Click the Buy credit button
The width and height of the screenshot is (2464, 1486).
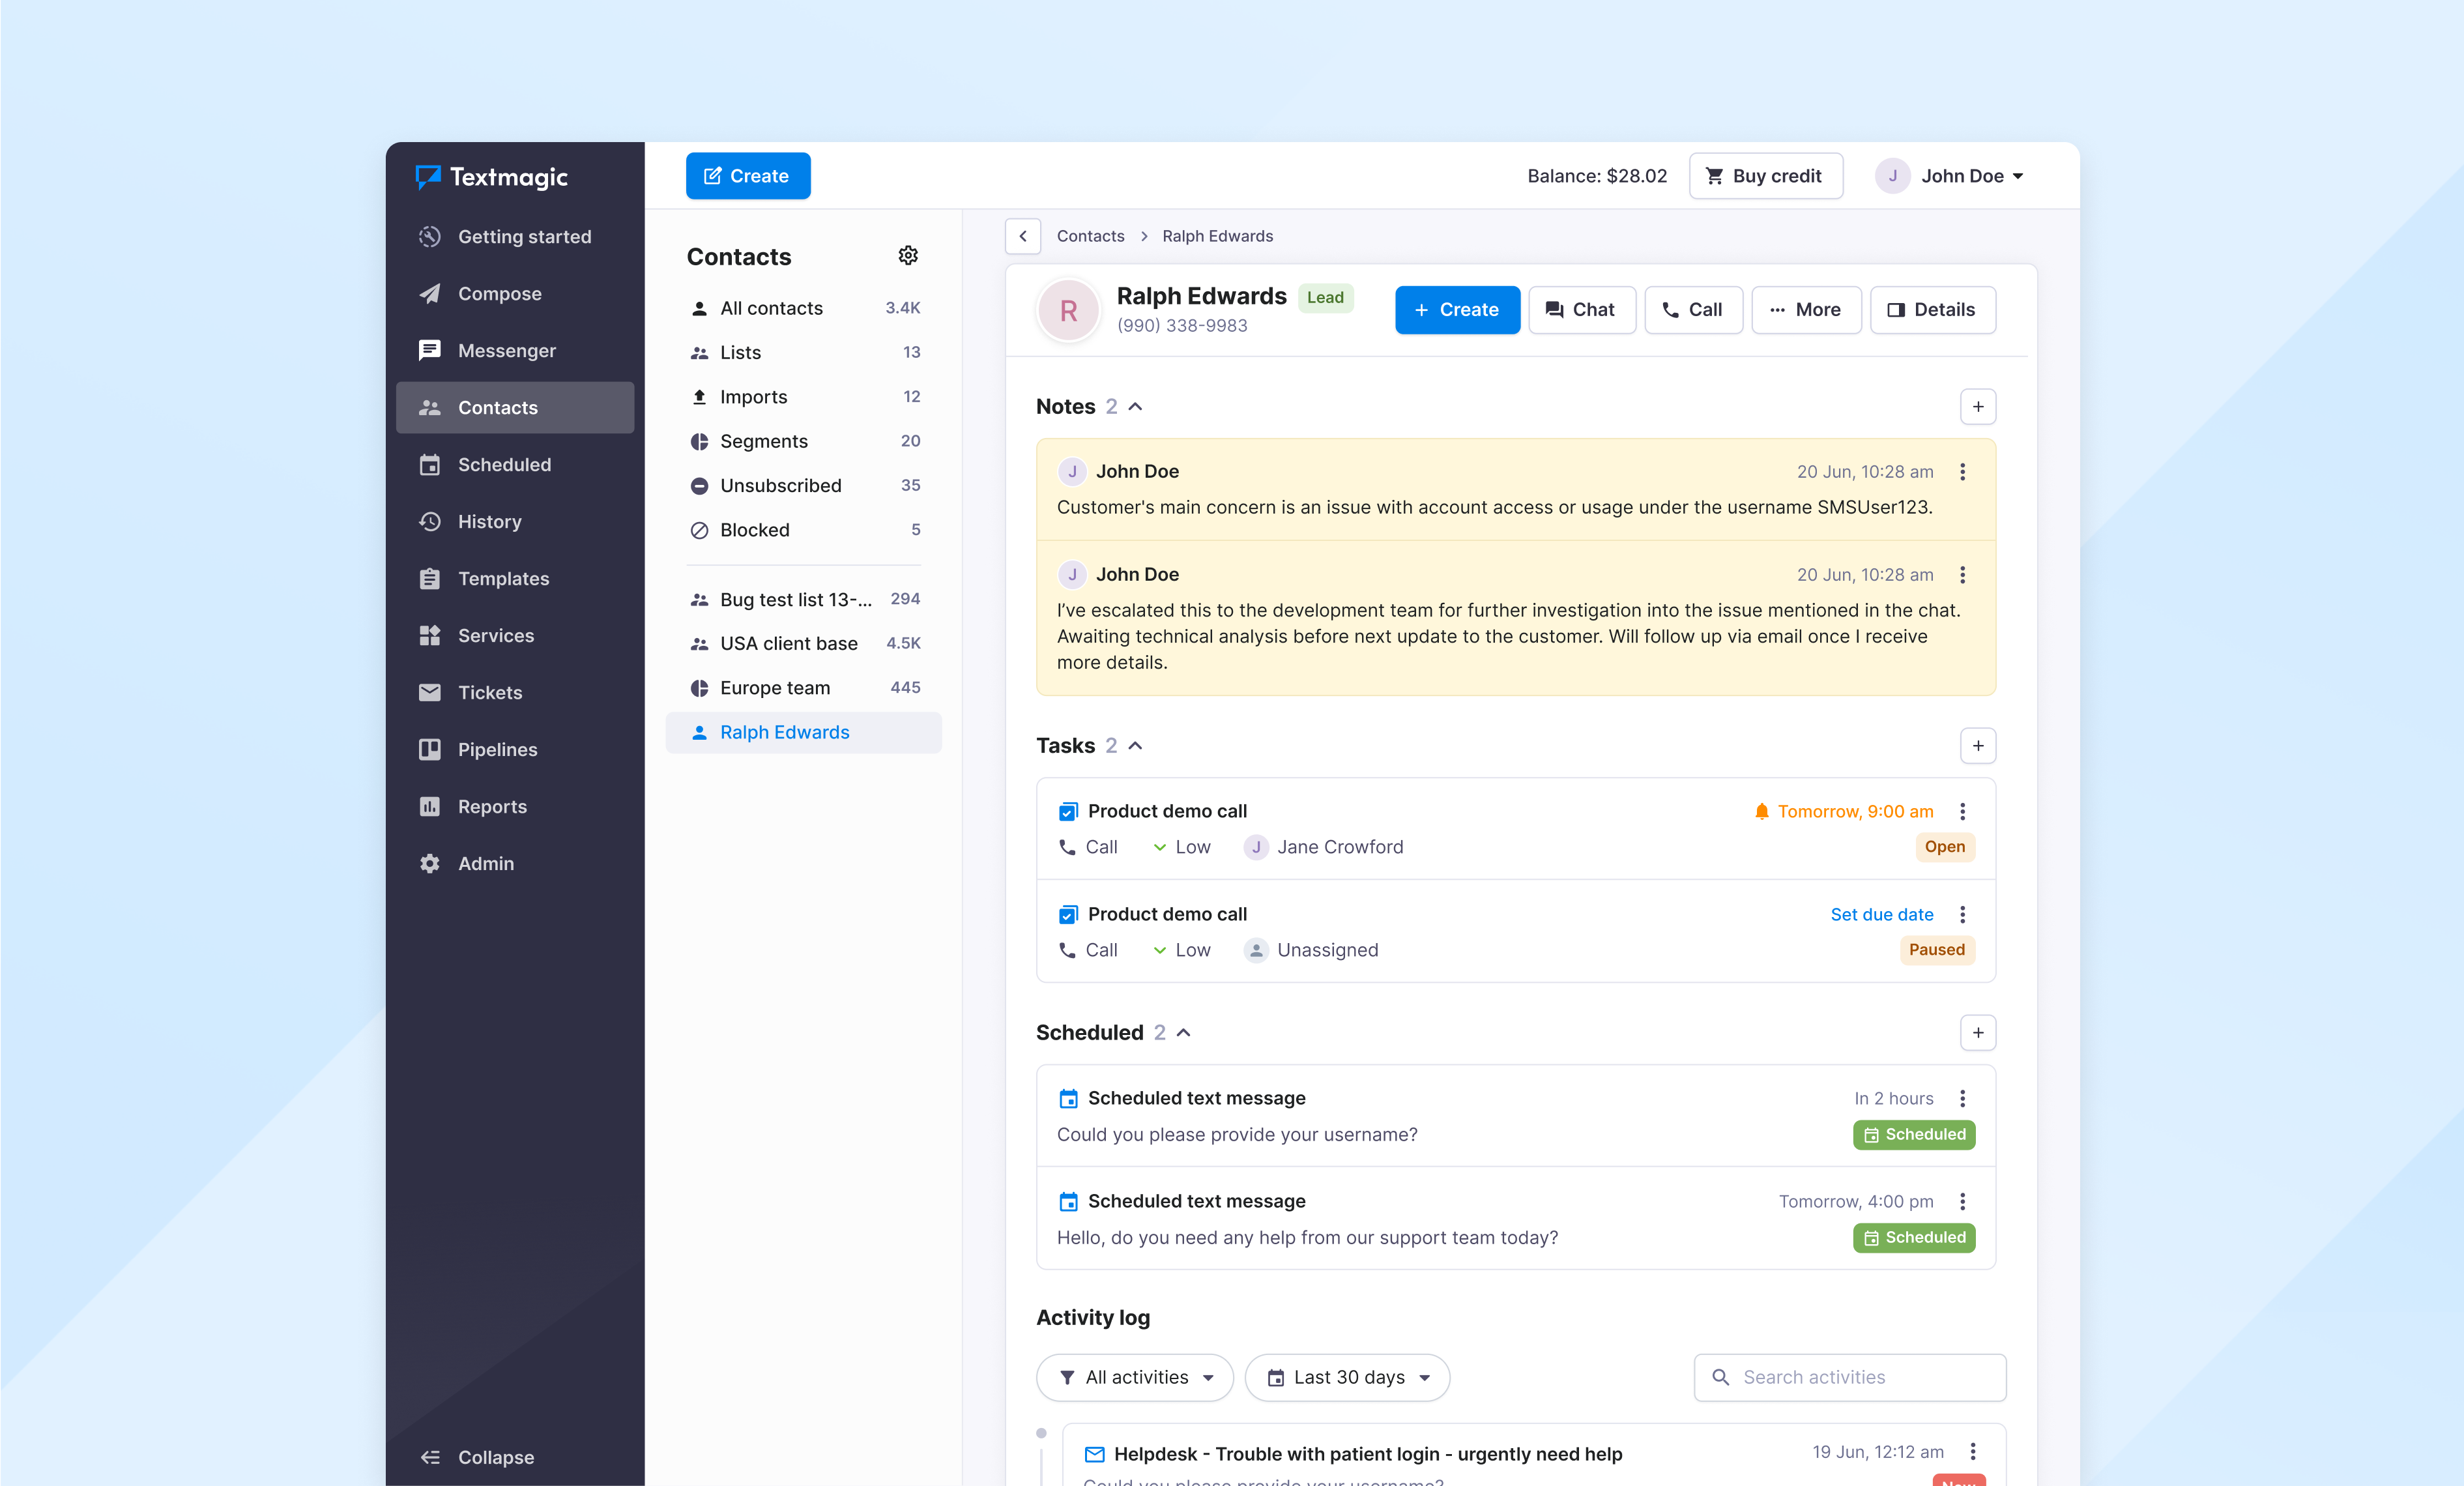click(x=1765, y=176)
